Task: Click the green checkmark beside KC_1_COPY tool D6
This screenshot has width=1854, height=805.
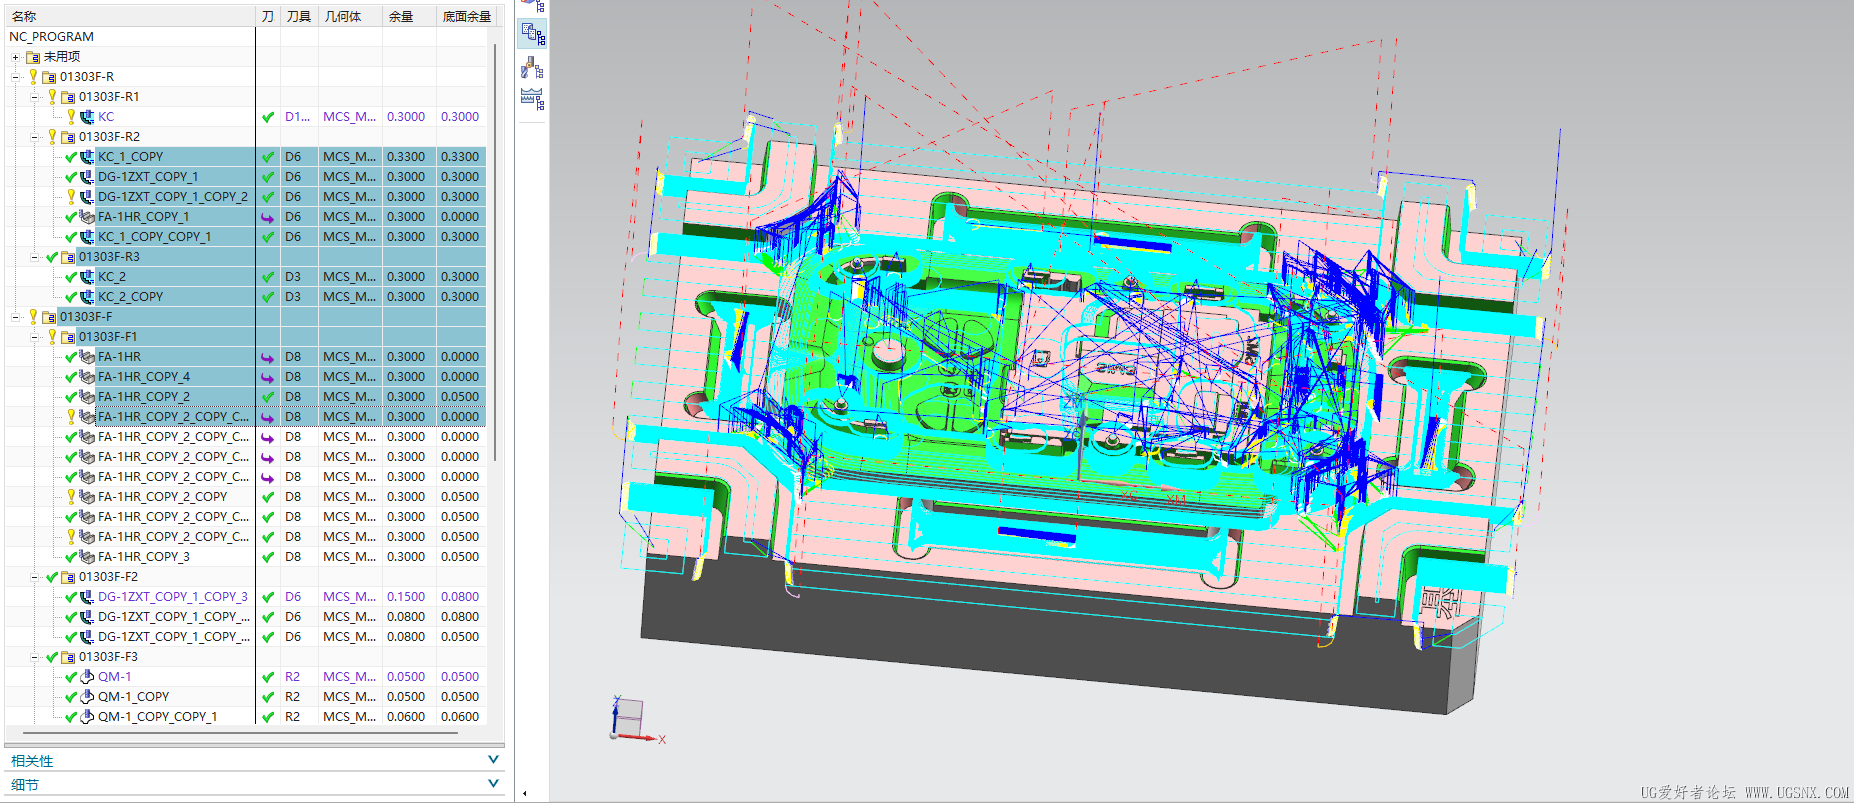Action: (267, 157)
